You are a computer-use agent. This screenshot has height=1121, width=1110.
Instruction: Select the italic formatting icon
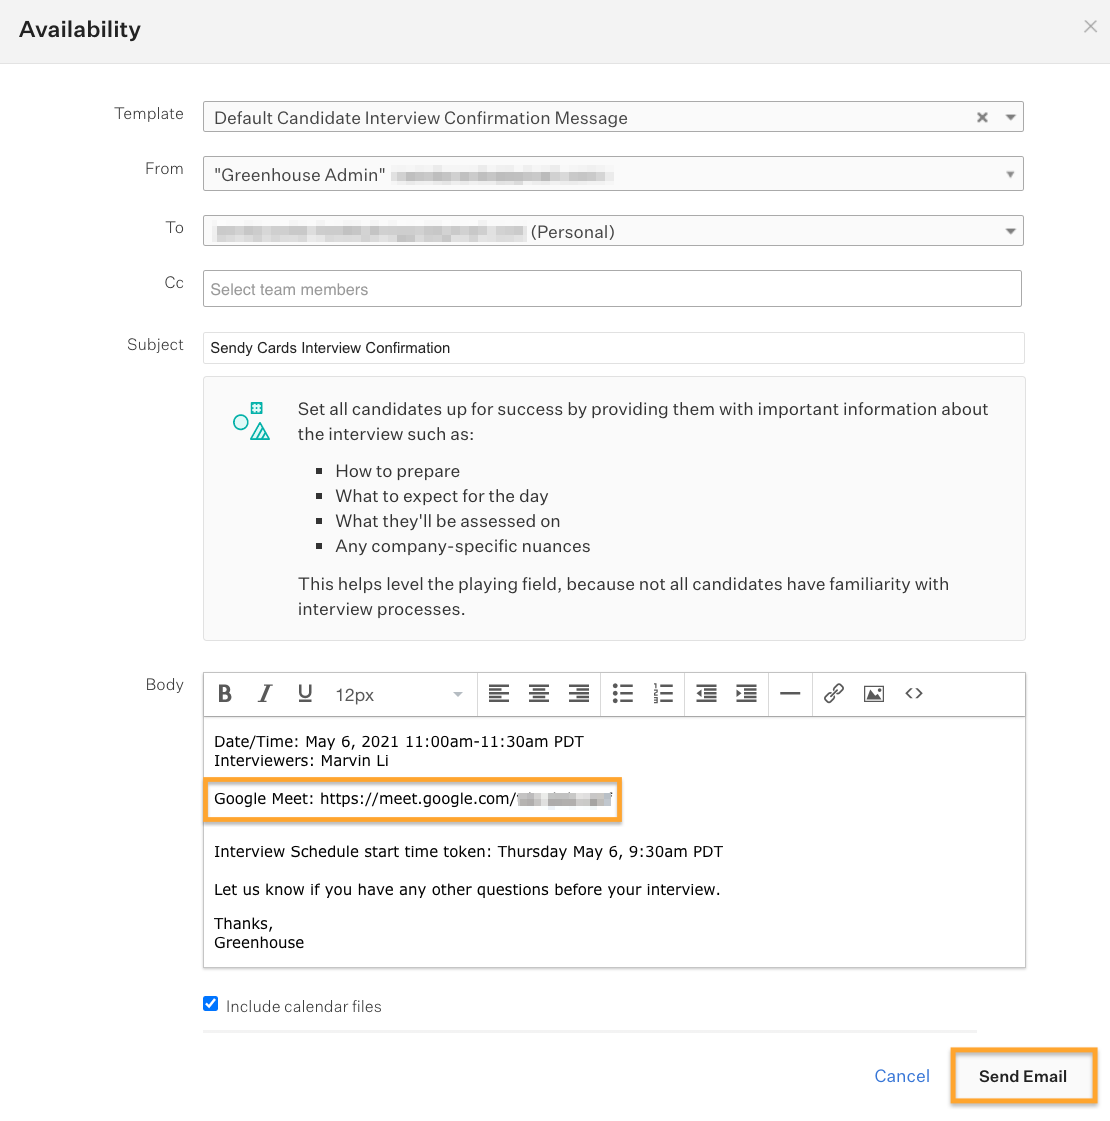coord(264,693)
